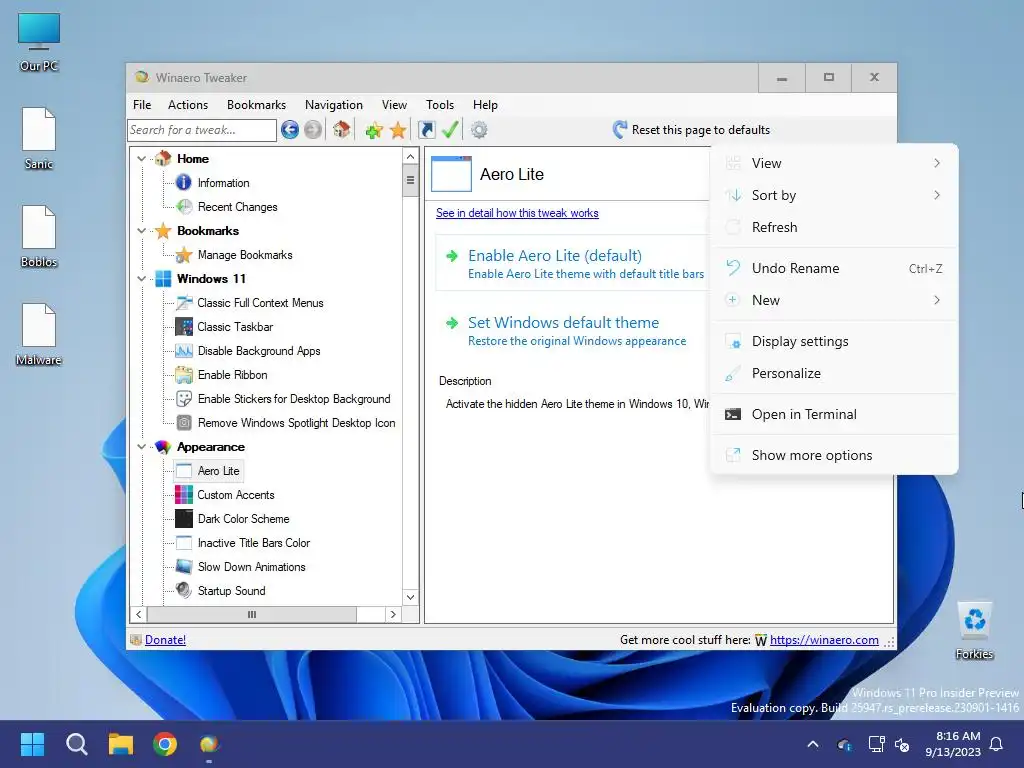Click the Enable Stickers smiley icon
Viewport: 1024px width, 768px height.
pyautogui.click(x=184, y=399)
